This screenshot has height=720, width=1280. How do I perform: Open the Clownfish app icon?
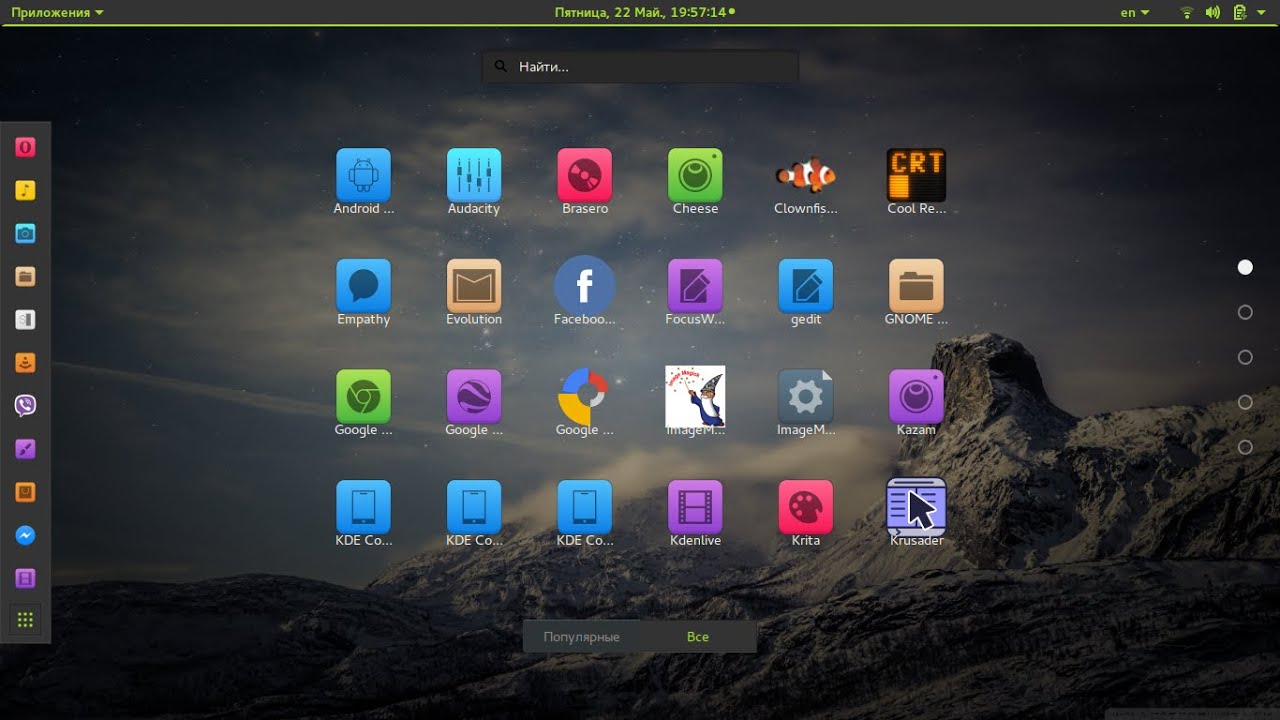coord(805,175)
